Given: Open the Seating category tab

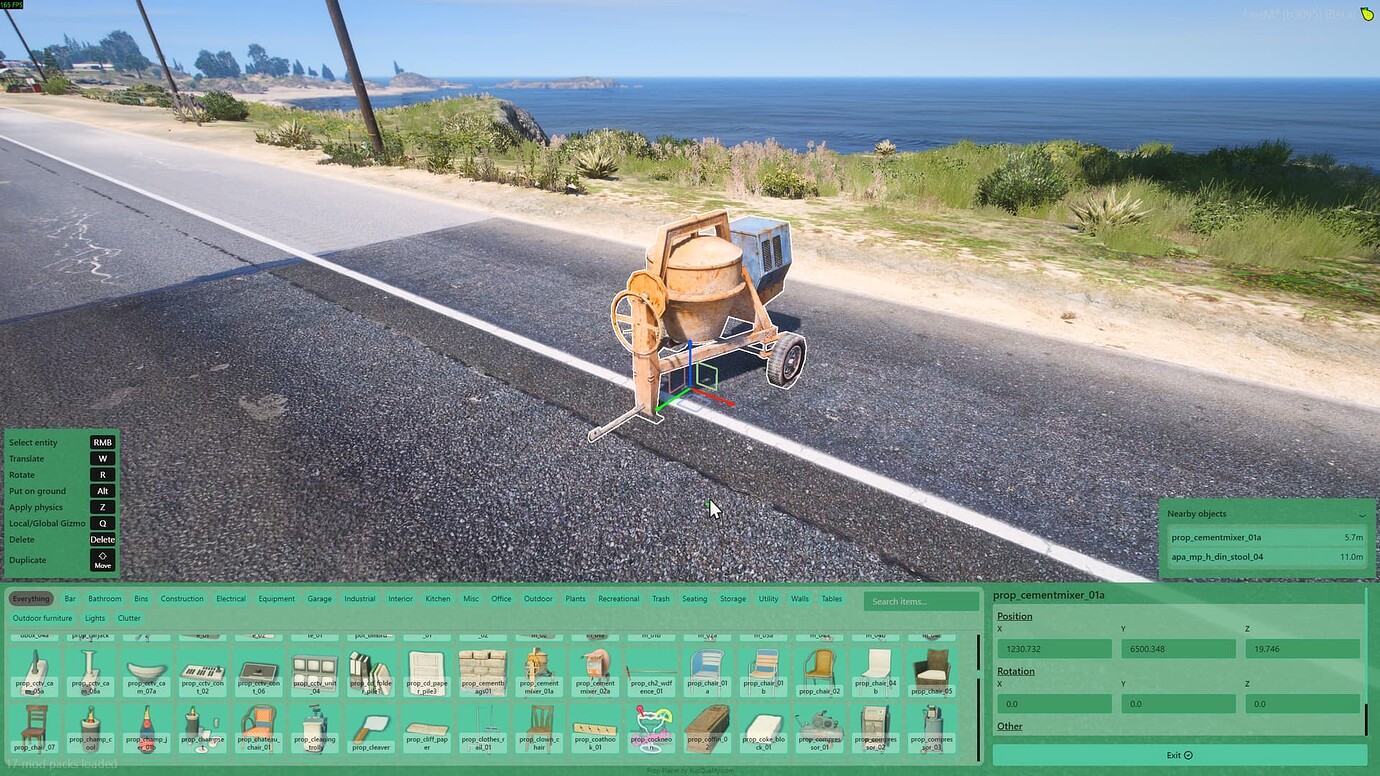Looking at the screenshot, I should [694, 598].
